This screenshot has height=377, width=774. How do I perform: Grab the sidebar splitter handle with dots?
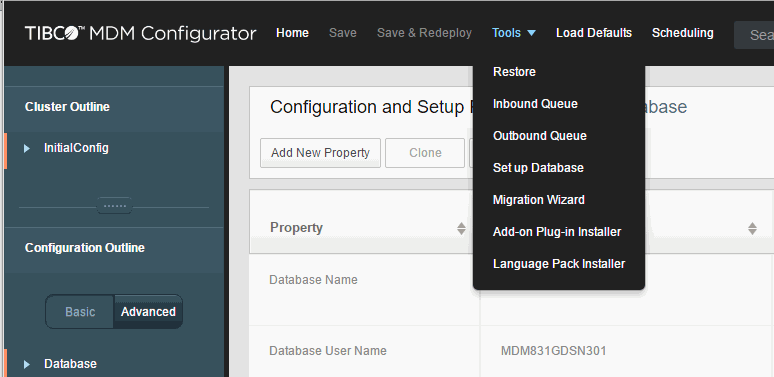pyautogui.click(x=114, y=205)
